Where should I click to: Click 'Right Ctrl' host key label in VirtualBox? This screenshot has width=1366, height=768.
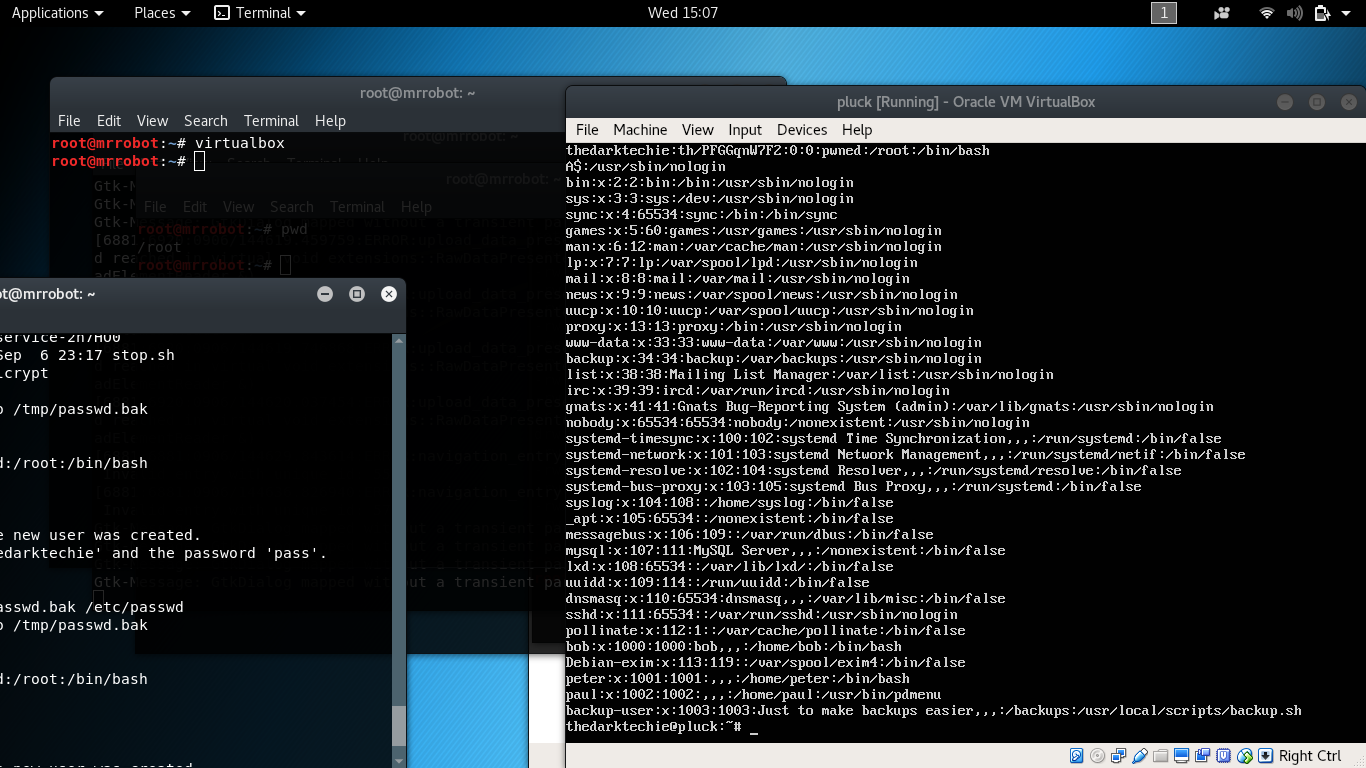click(1310, 756)
